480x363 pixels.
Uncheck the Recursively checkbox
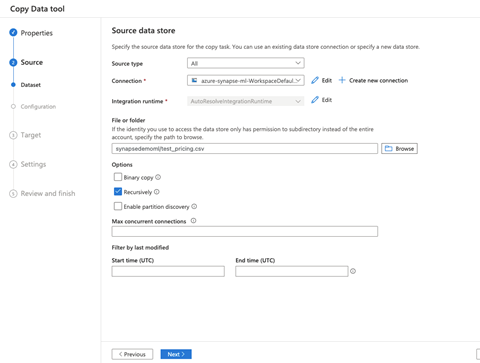[x=118, y=191]
